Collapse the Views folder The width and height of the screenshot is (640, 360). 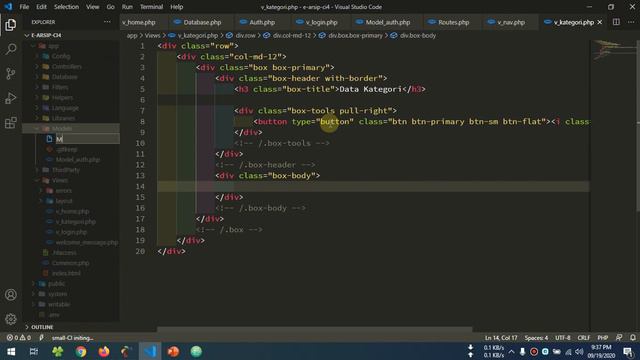[71, 180]
